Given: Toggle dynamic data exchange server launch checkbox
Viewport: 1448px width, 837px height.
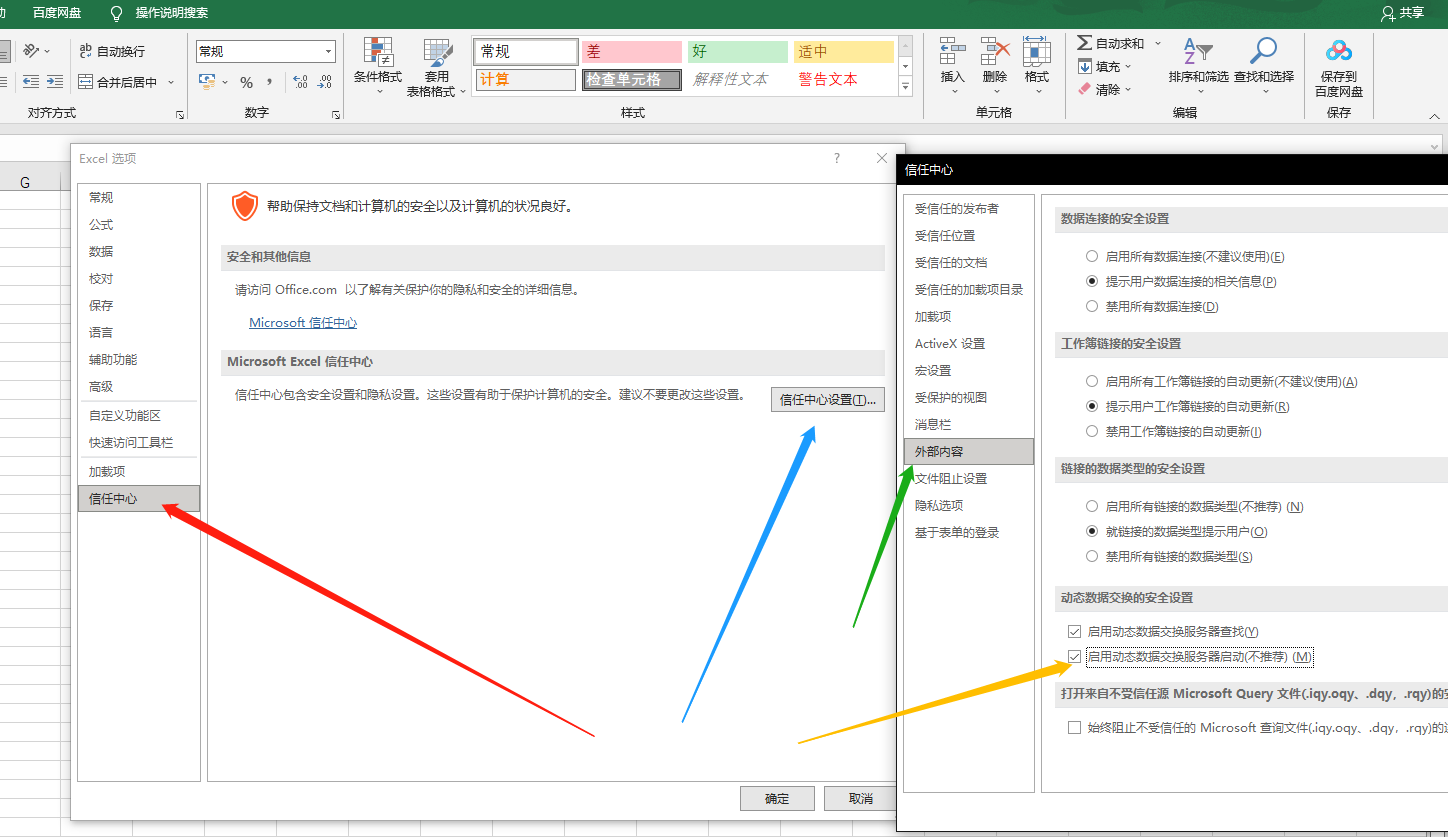Looking at the screenshot, I should [1075, 657].
